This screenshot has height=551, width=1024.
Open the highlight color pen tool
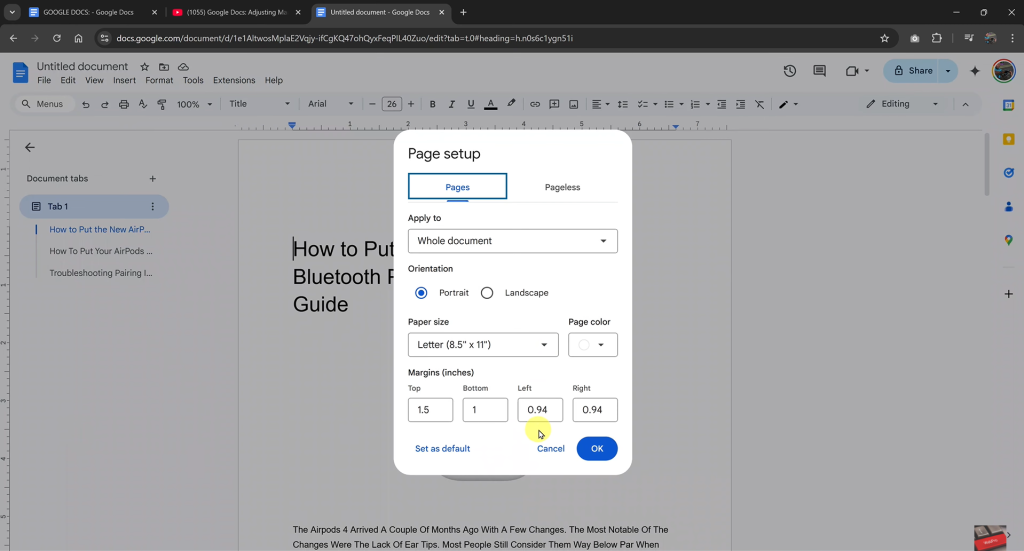pos(511,104)
